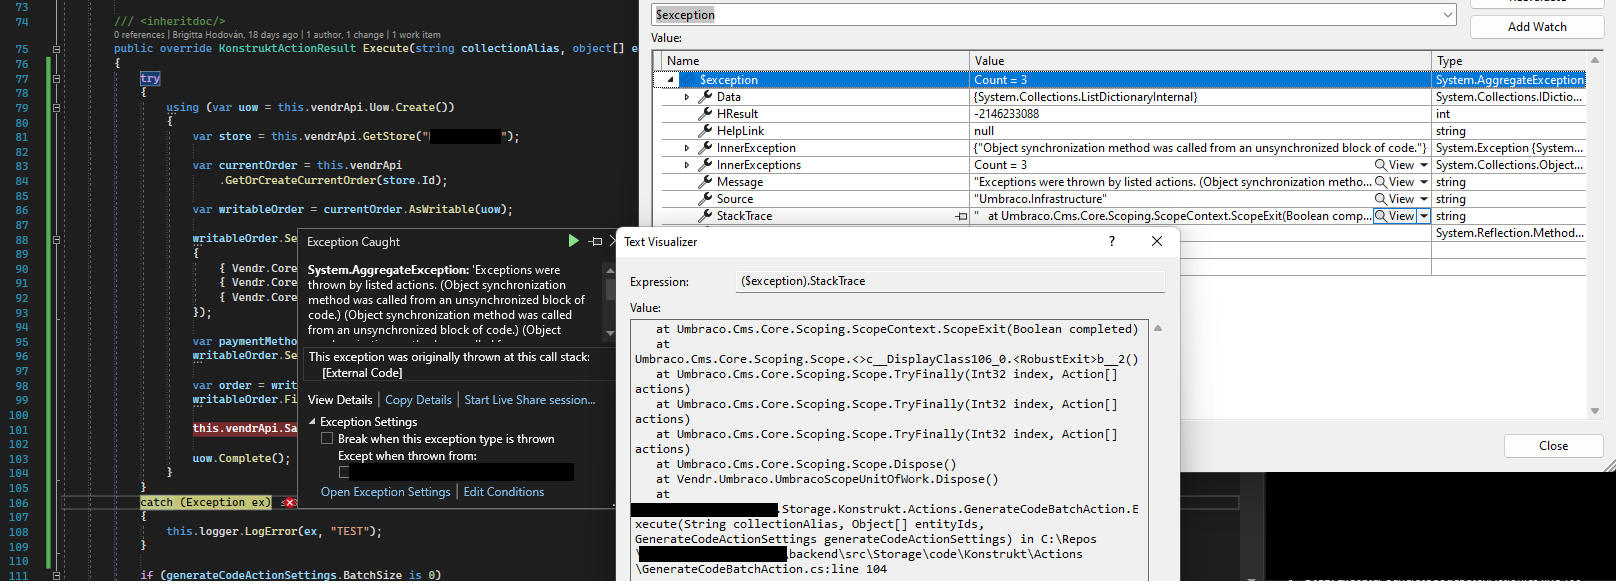Image resolution: width=1616 pixels, height=584 pixels.
Task: Click the wrench icon beside Message
Action: pos(705,182)
